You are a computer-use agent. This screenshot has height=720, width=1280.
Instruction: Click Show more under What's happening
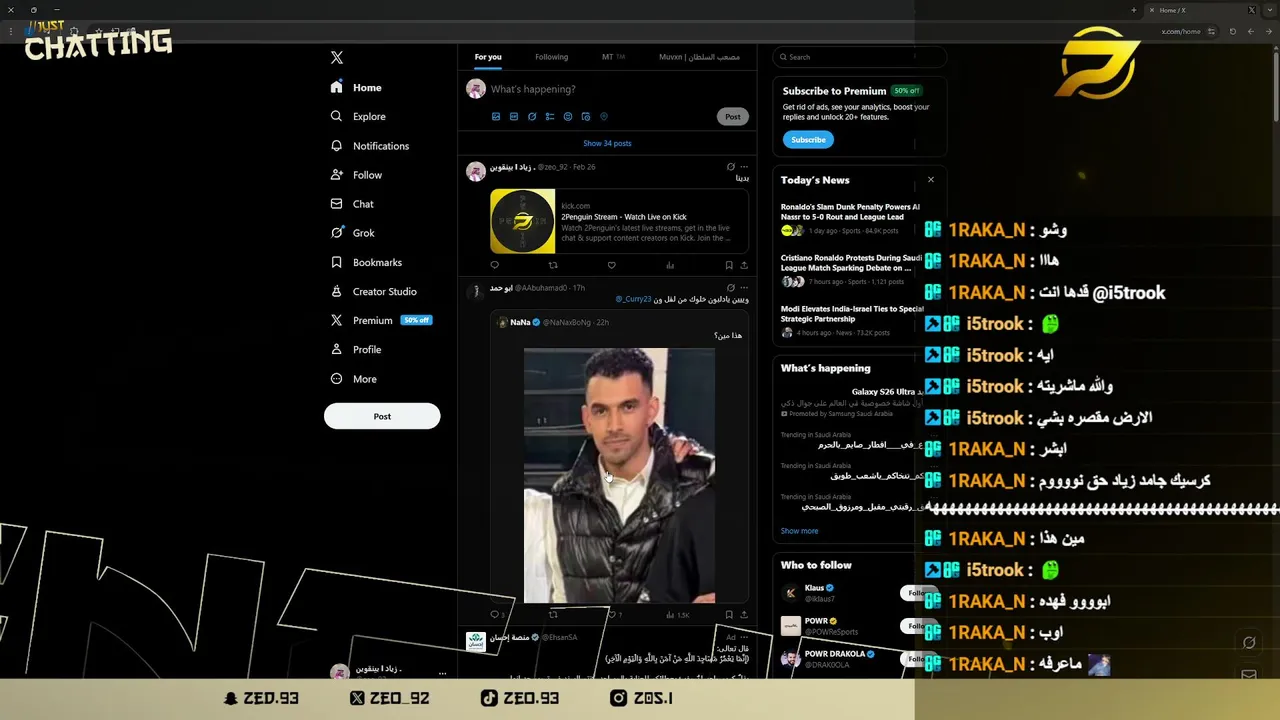[799, 531]
